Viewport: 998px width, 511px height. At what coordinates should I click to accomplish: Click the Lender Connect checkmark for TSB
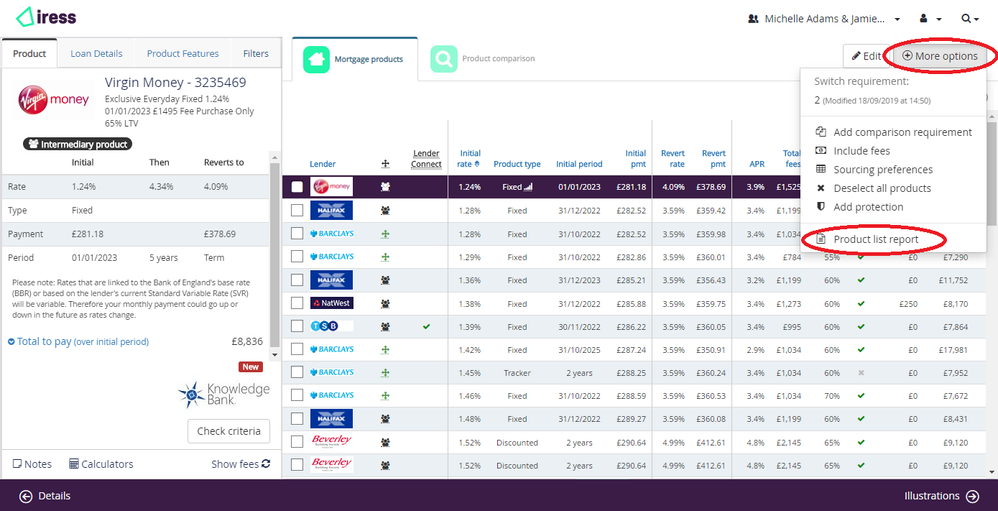(x=426, y=326)
